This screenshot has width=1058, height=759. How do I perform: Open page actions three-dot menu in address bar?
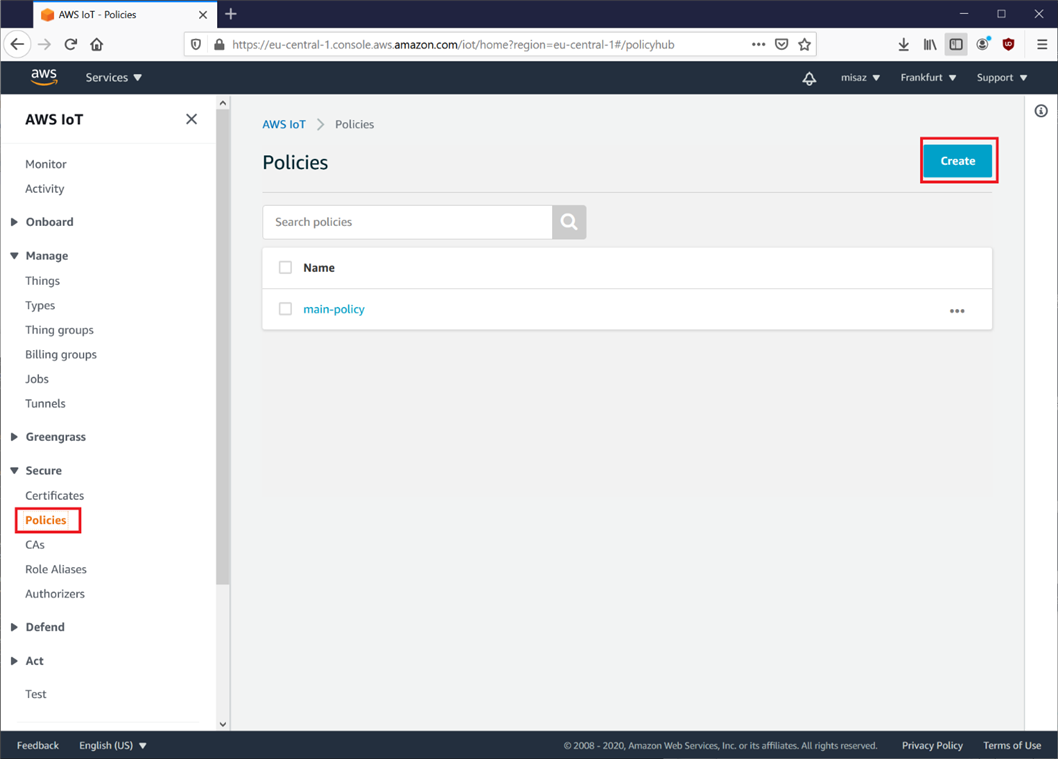758,45
